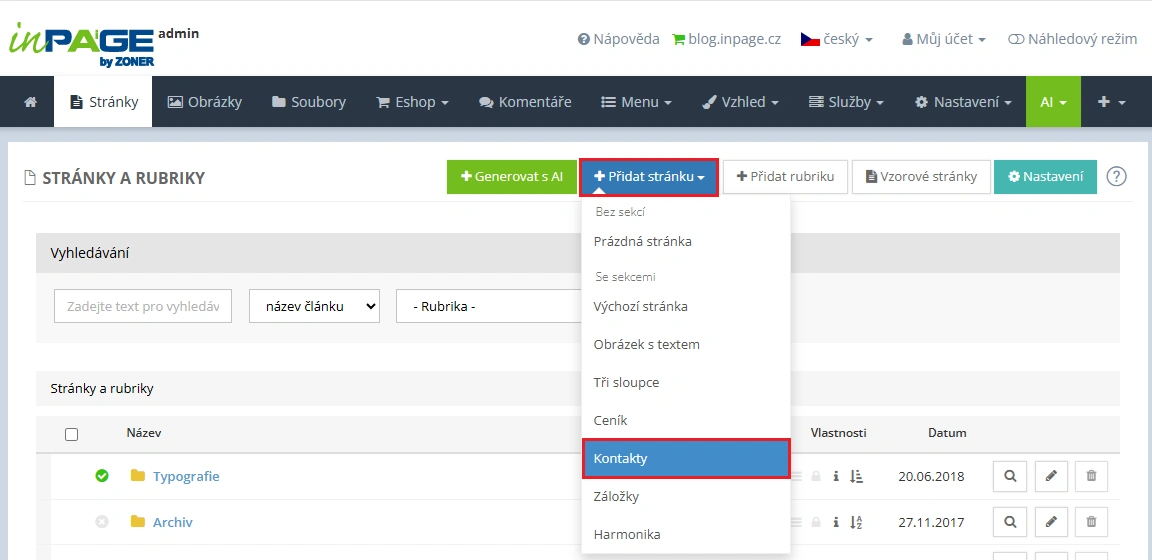
Task: Open the Můj účet account dropdown
Action: click(x=944, y=39)
